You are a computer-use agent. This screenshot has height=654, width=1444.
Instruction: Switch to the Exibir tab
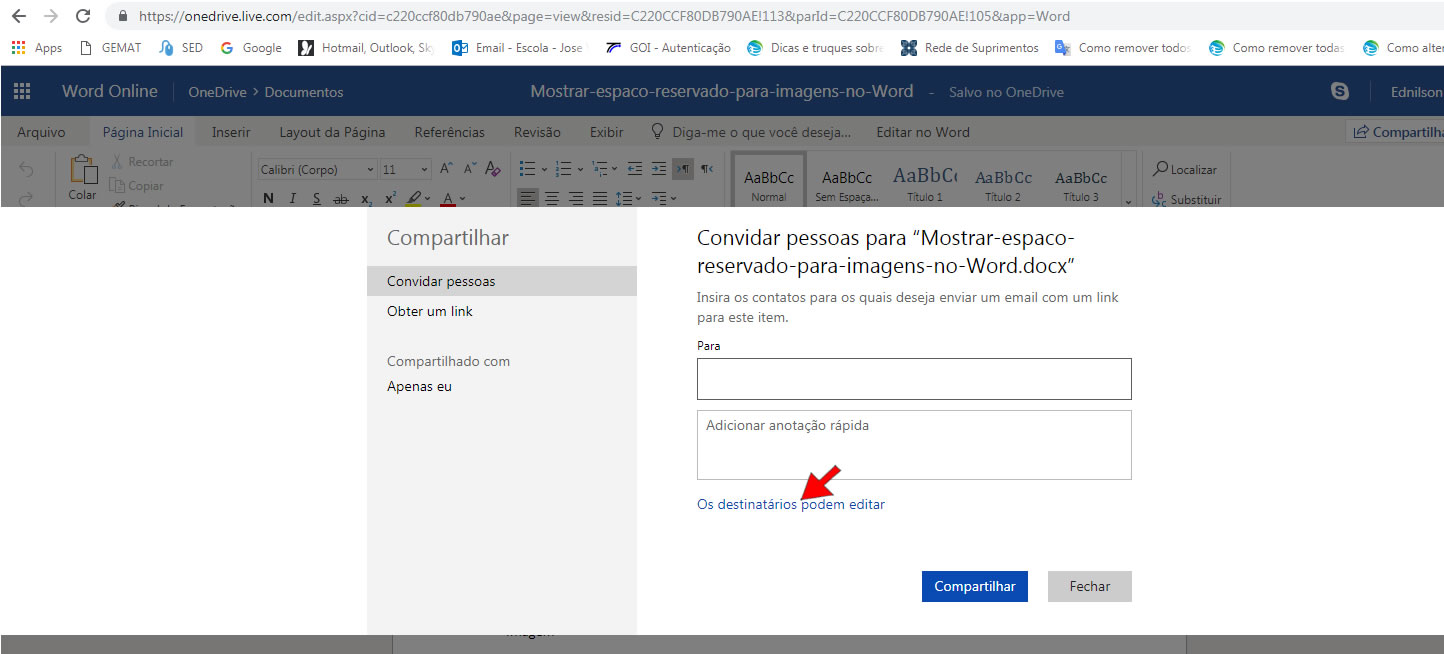pos(606,132)
